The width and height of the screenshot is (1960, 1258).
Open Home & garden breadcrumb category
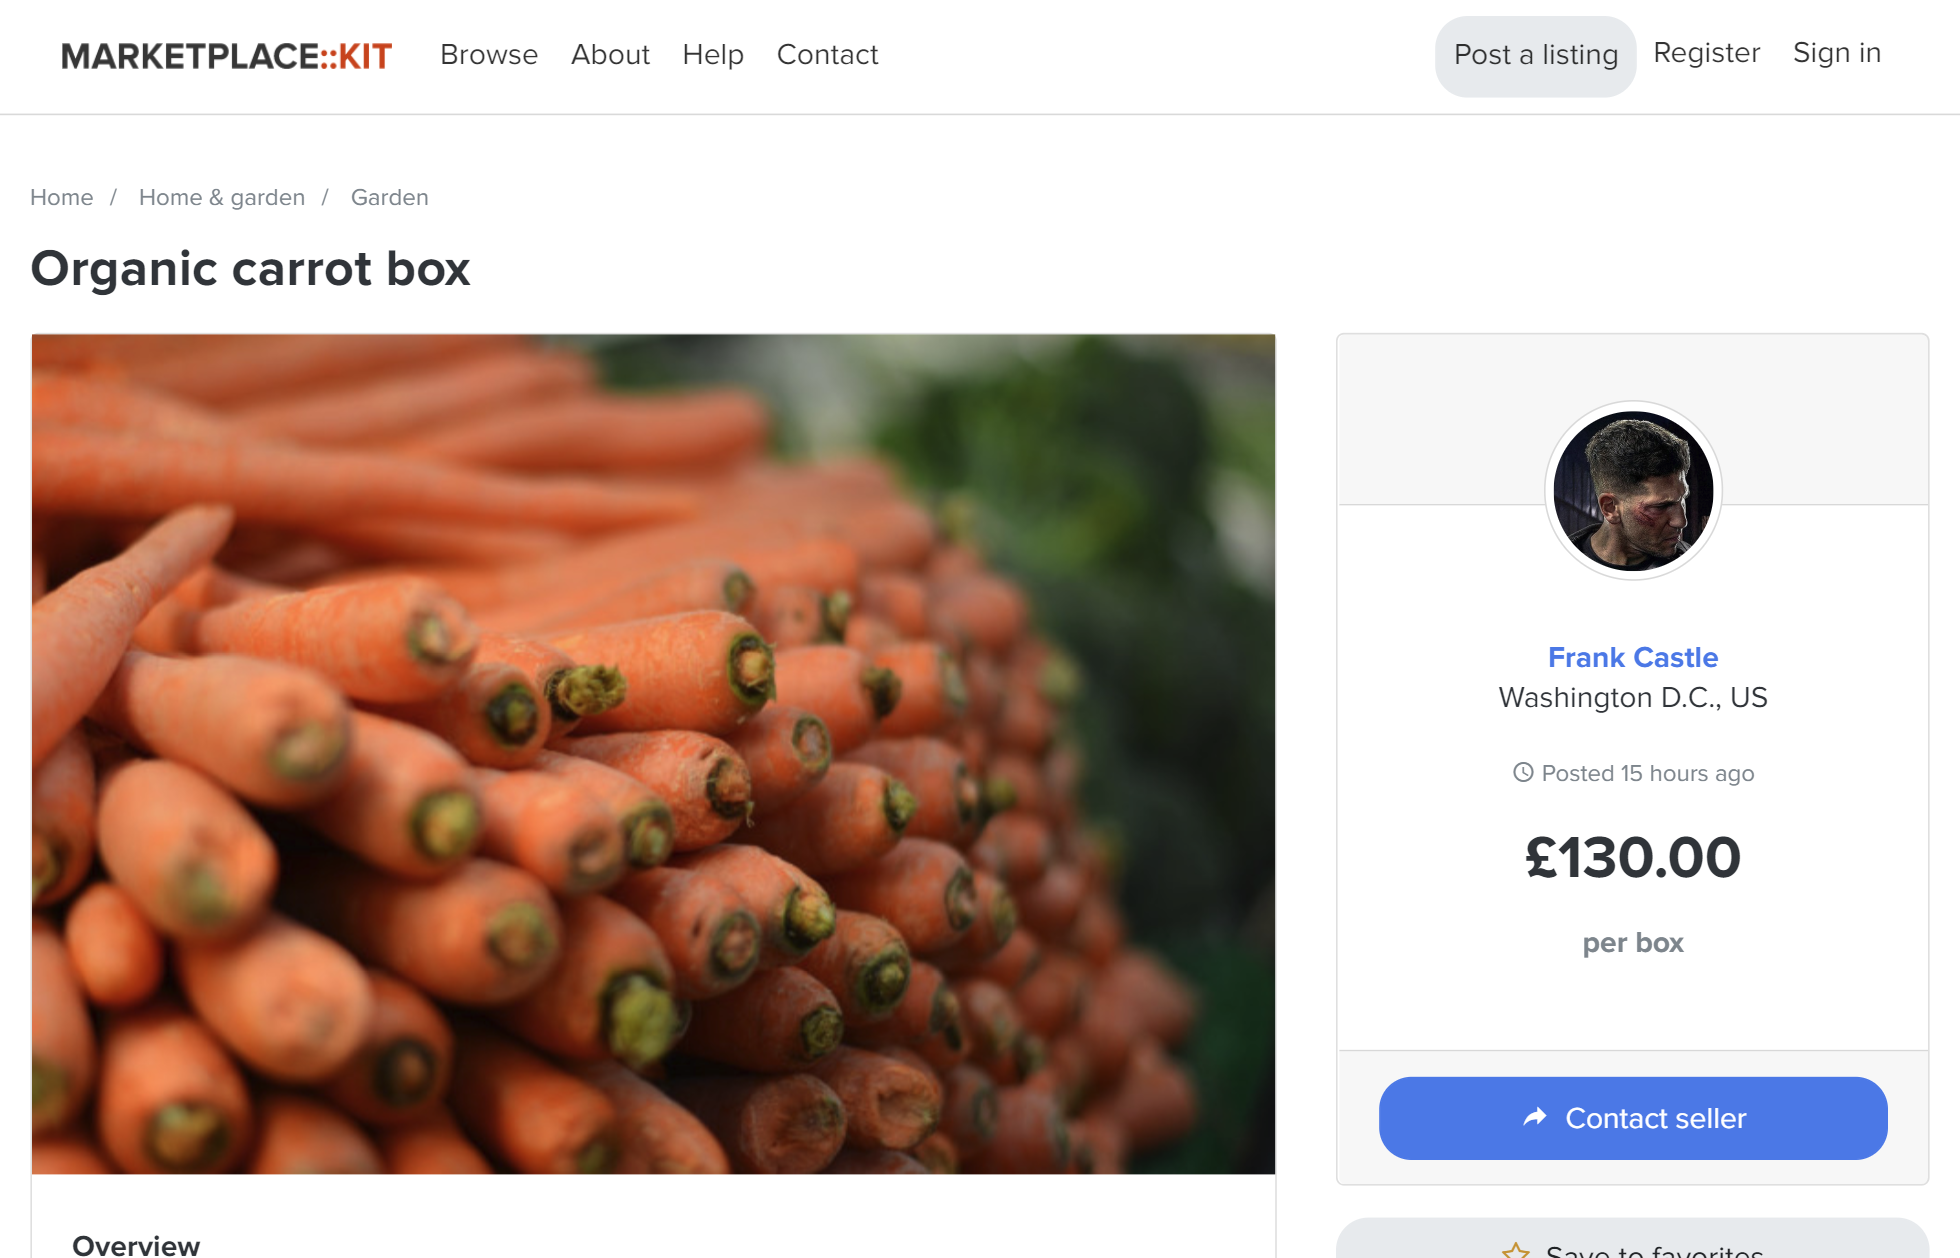point(222,197)
